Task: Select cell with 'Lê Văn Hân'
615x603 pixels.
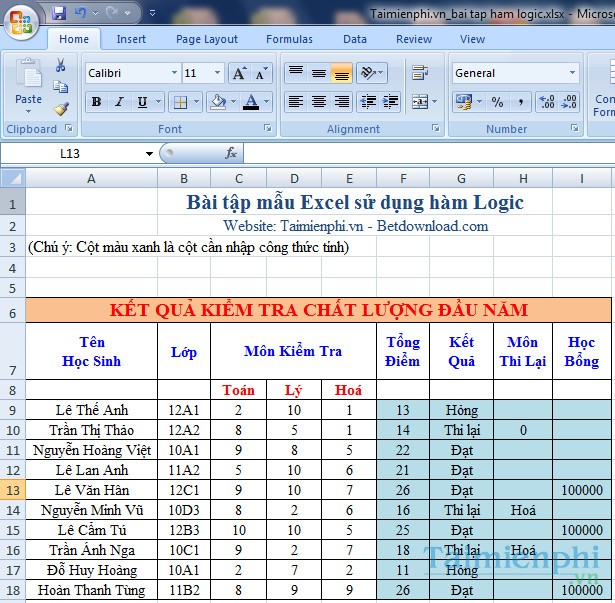Action: [x=92, y=490]
